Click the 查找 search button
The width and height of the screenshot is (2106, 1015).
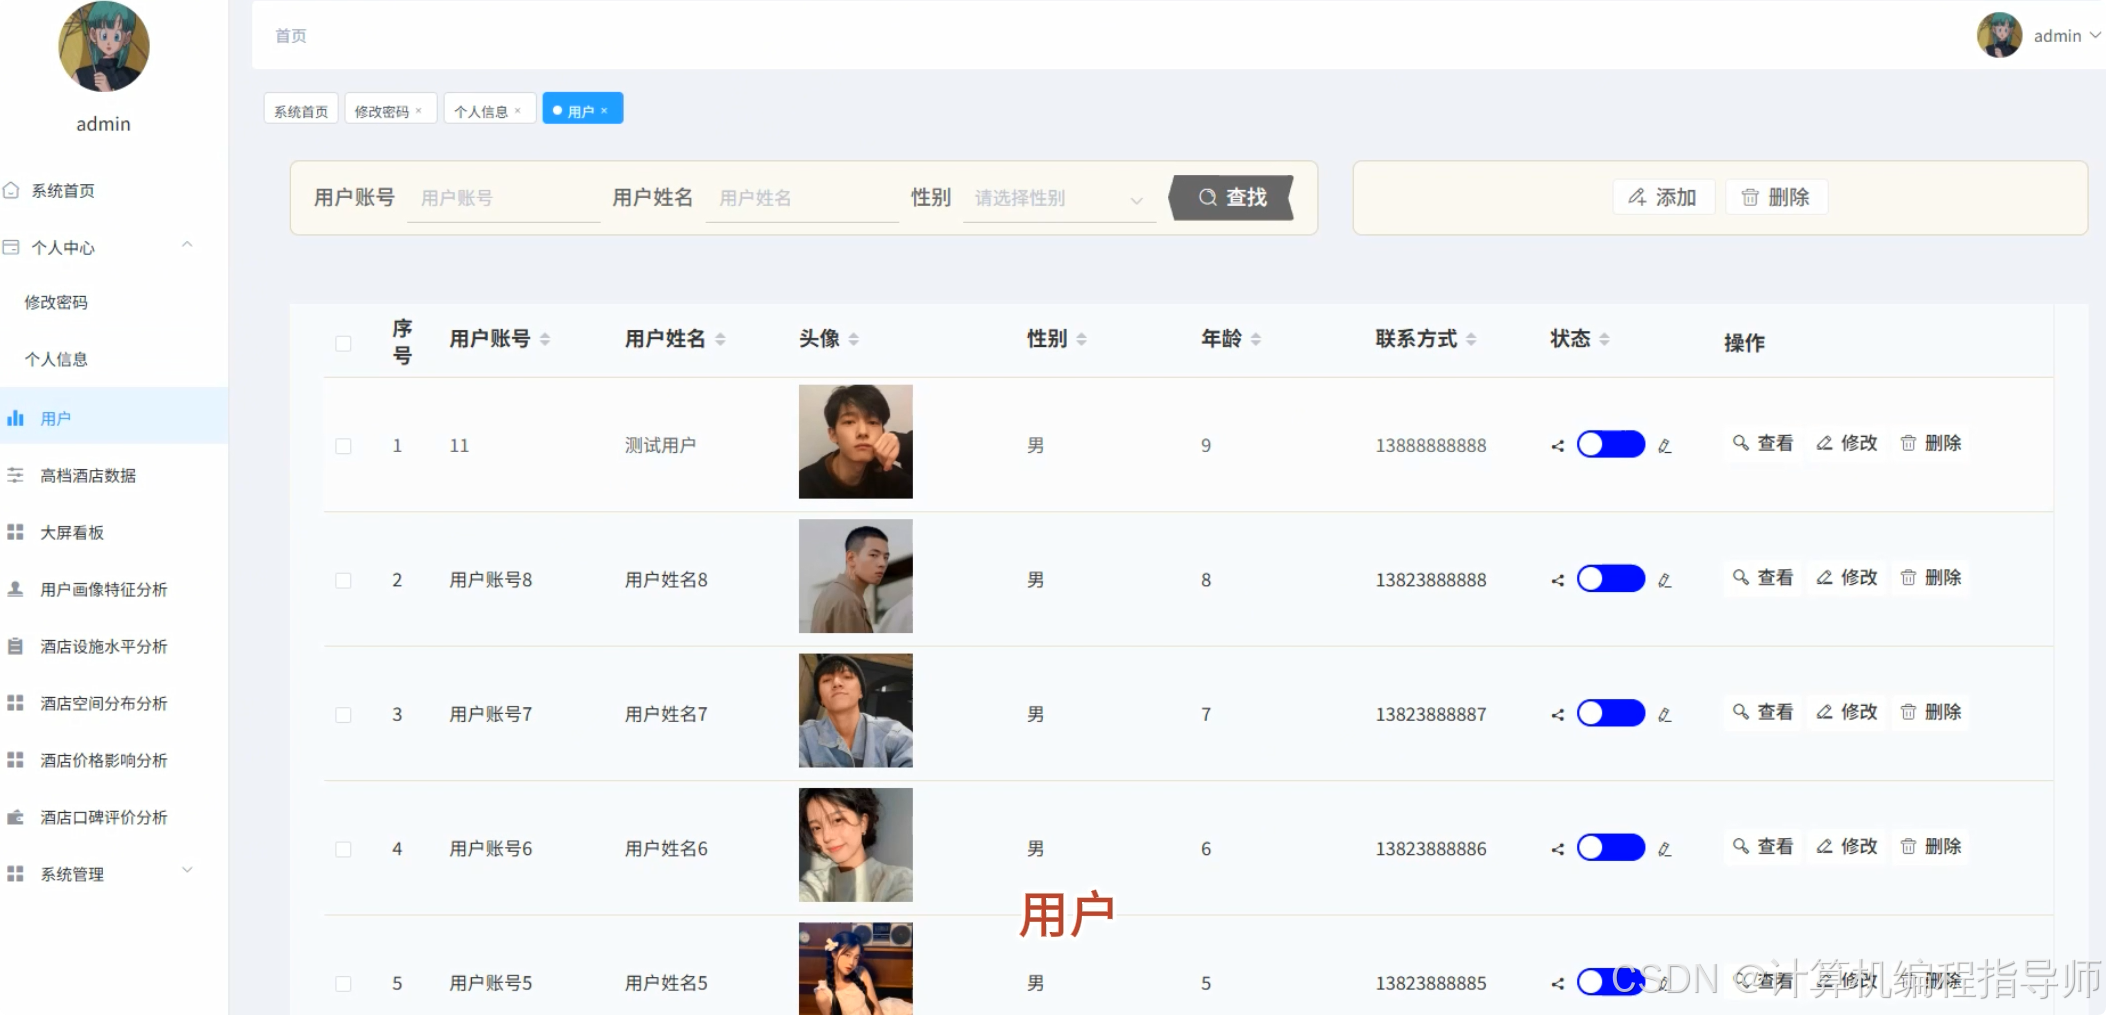(x=1230, y=198)
